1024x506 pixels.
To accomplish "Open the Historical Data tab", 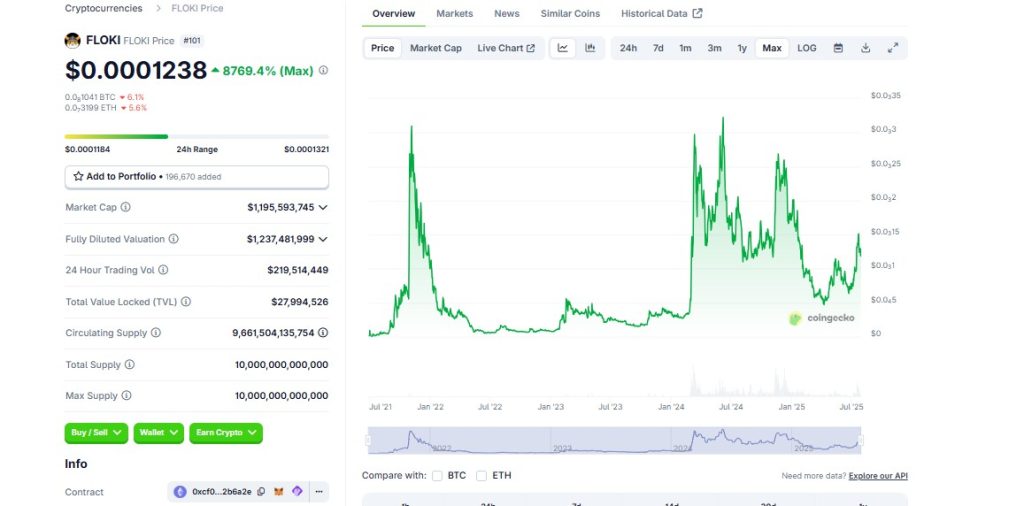I will 662,13.
